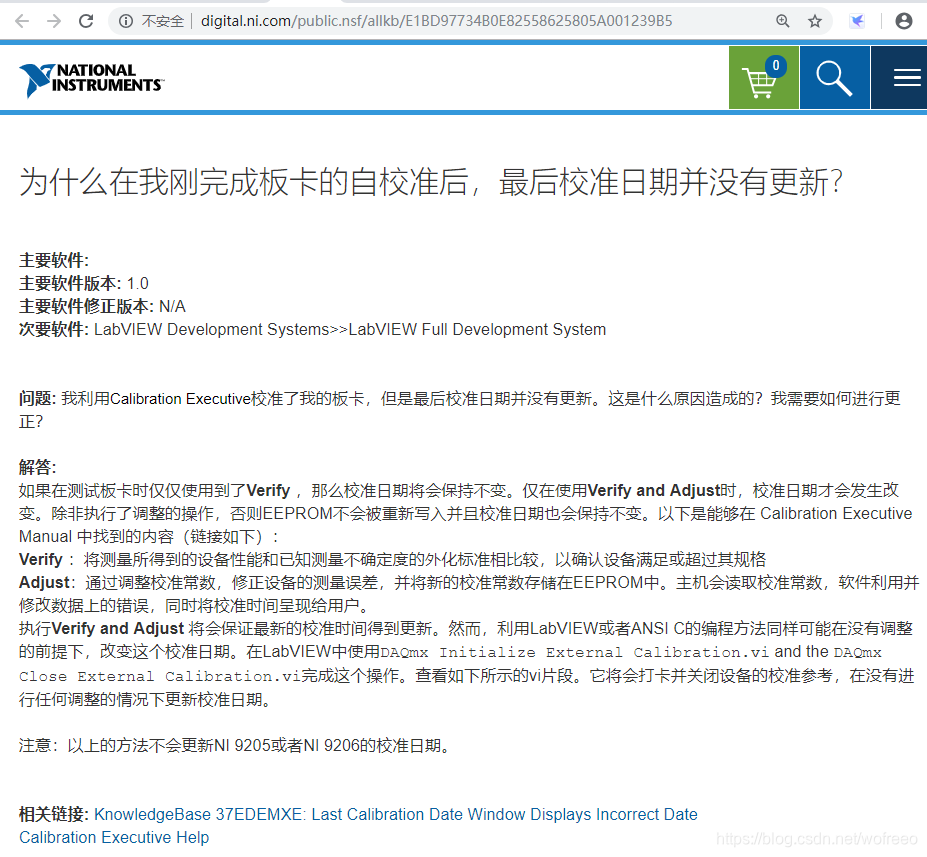Screen dimensions: 927x857
Task: Open the zoom magnifier in address bar
Action: pos(783,21)
